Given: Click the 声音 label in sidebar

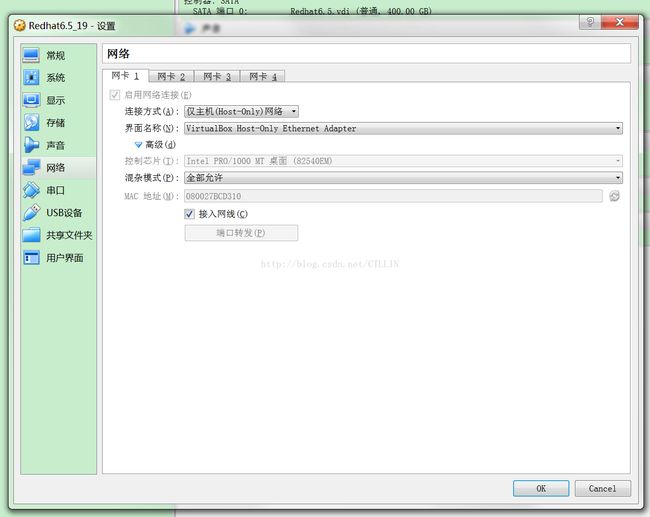Looking at the screenshot, I should point(56,145).
